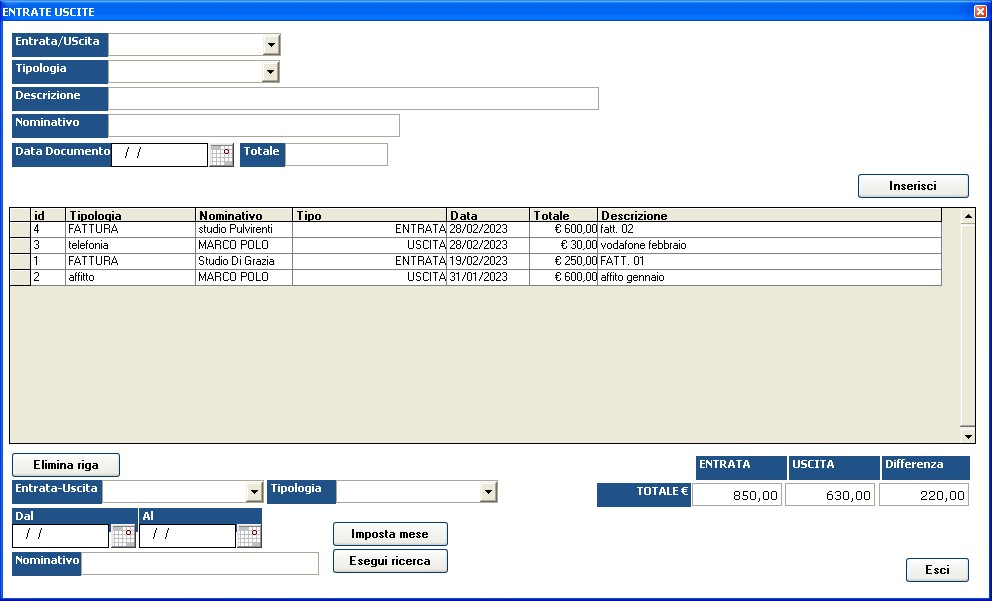Click the Elimina riga button
Screen dimensions: 992x601
[x=66, y=465]
